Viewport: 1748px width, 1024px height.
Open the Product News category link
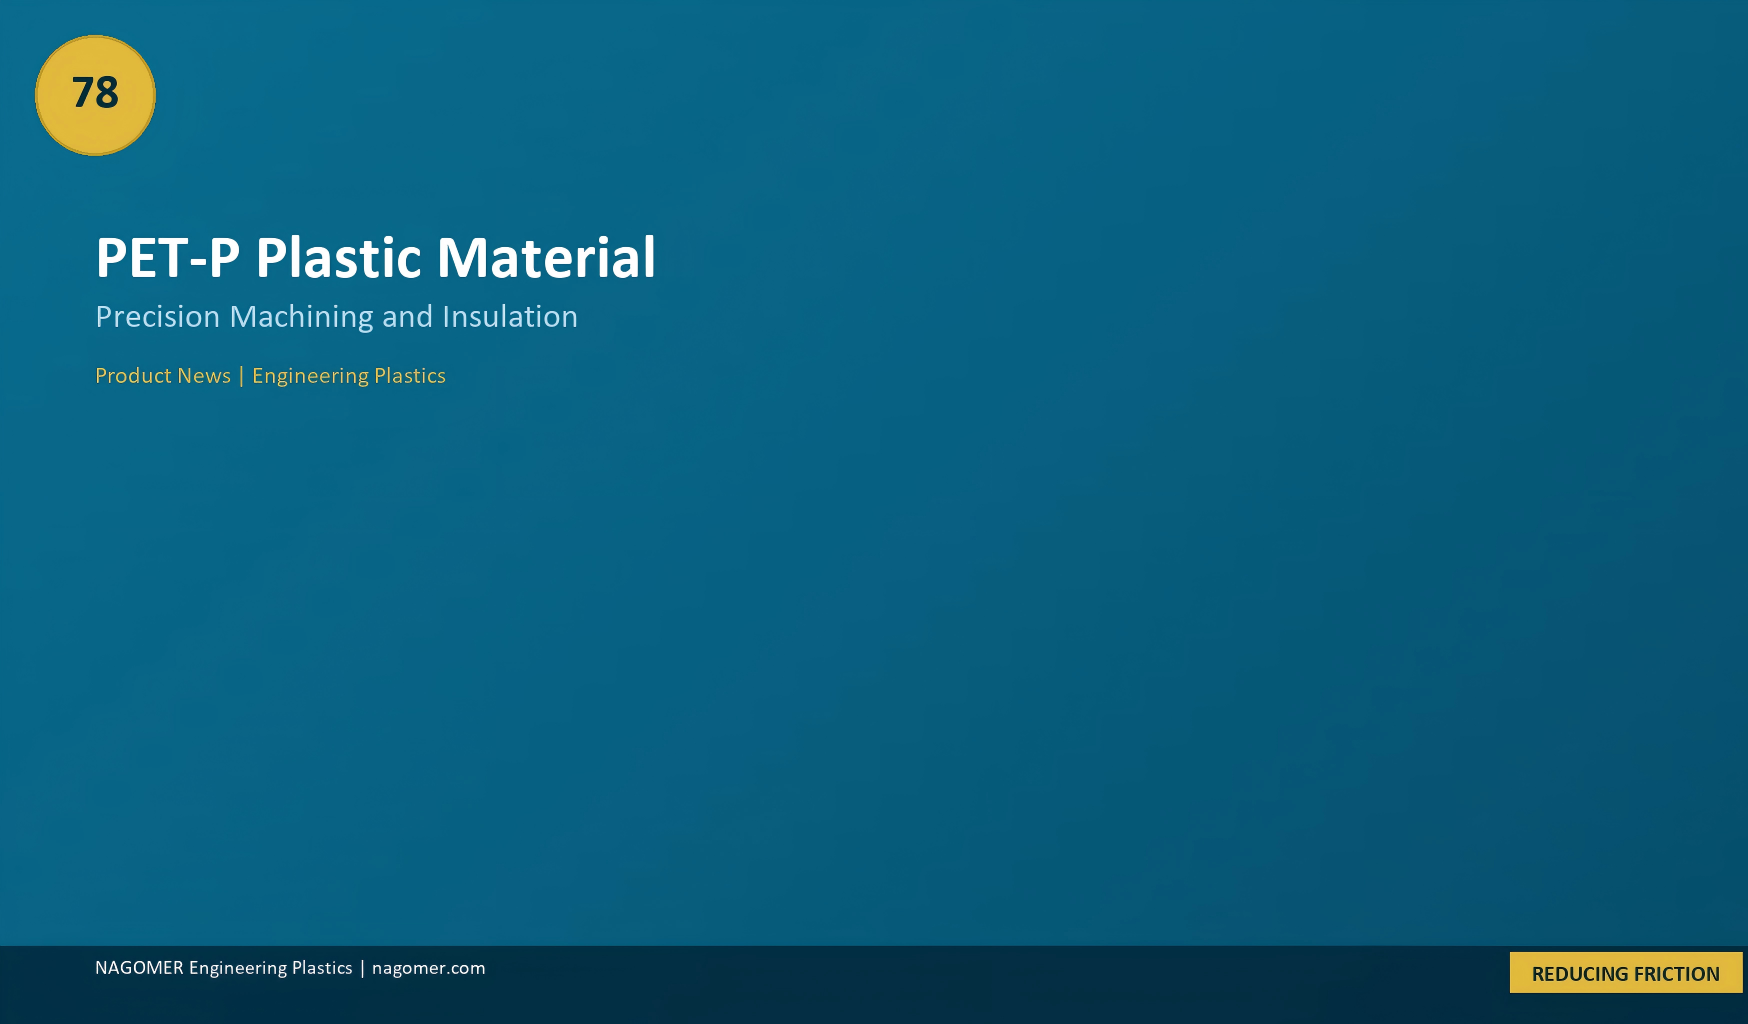click(x=163, y=376)
